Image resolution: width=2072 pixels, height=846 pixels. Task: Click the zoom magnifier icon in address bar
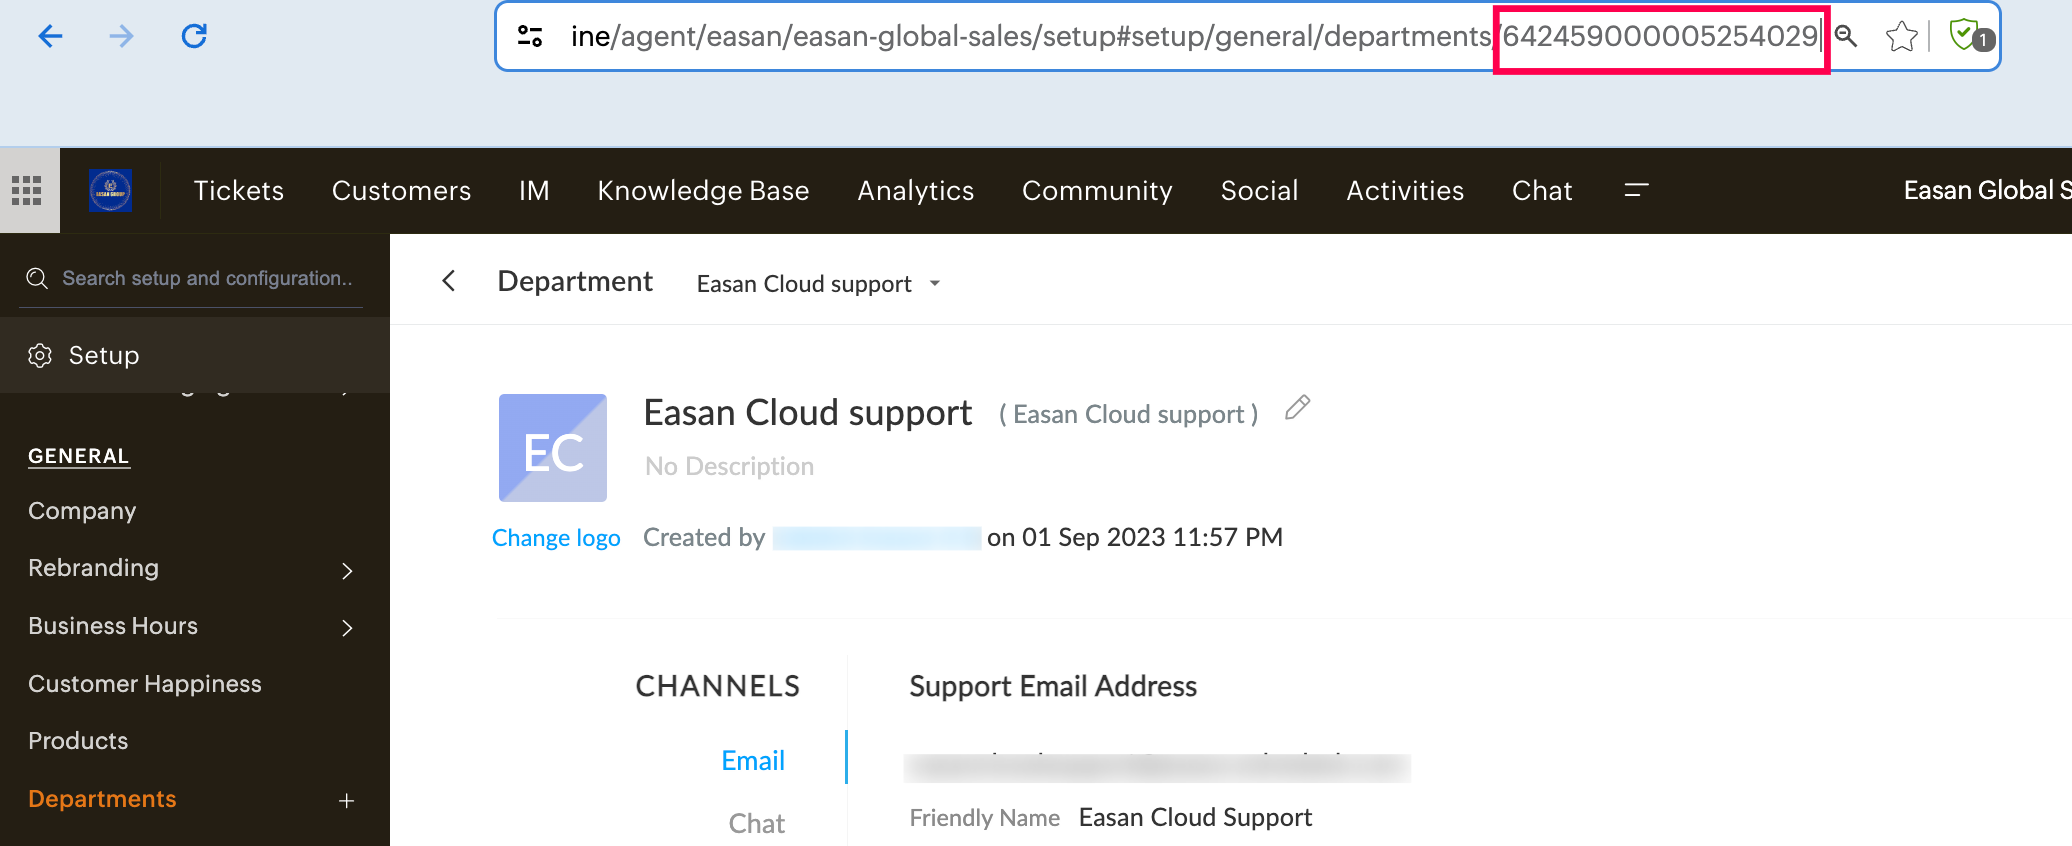pos(1846,37)
